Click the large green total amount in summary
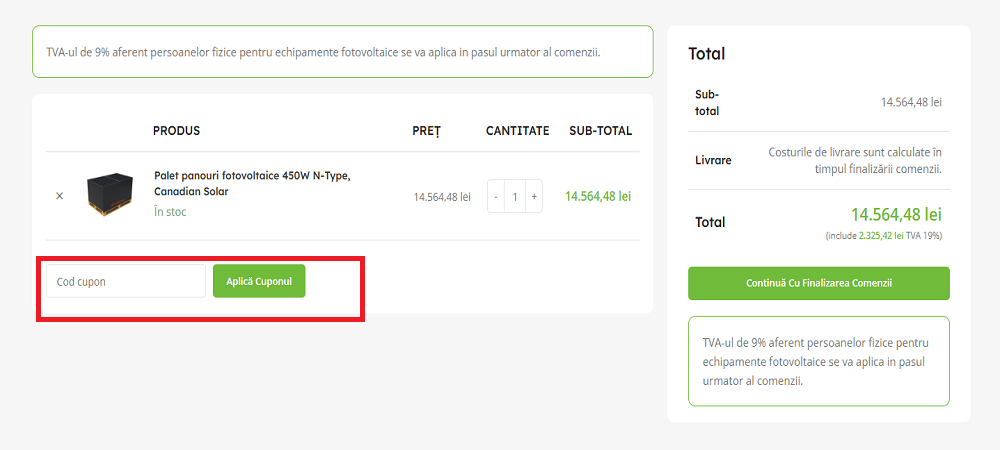The width and height of the screenshot is (1000, 450). [896, 215]
